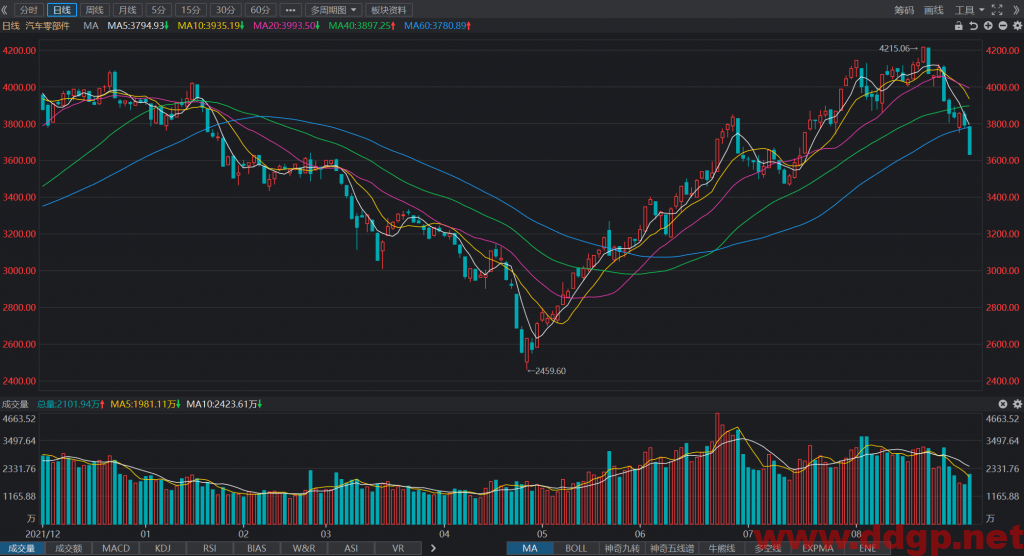Image resolution: width=1024 pixels, height=556 pixels.
Task: Expand right panel with double-chevron icon
Action: click(1016, 10)
